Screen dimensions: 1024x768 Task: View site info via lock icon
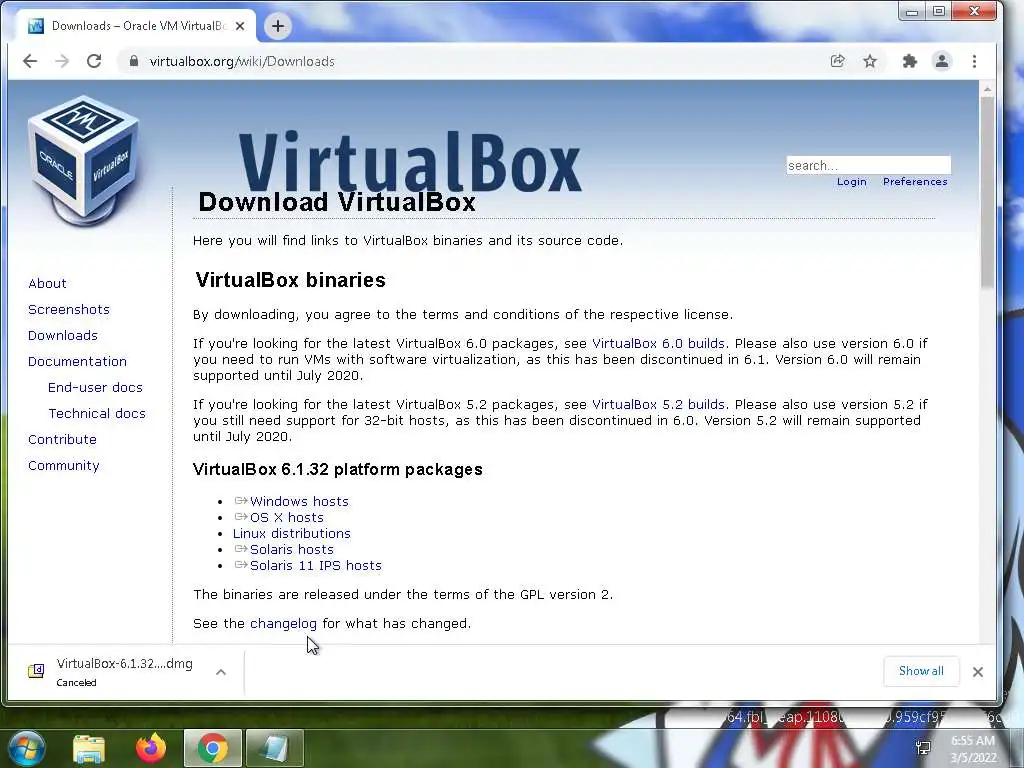point(134,61)
